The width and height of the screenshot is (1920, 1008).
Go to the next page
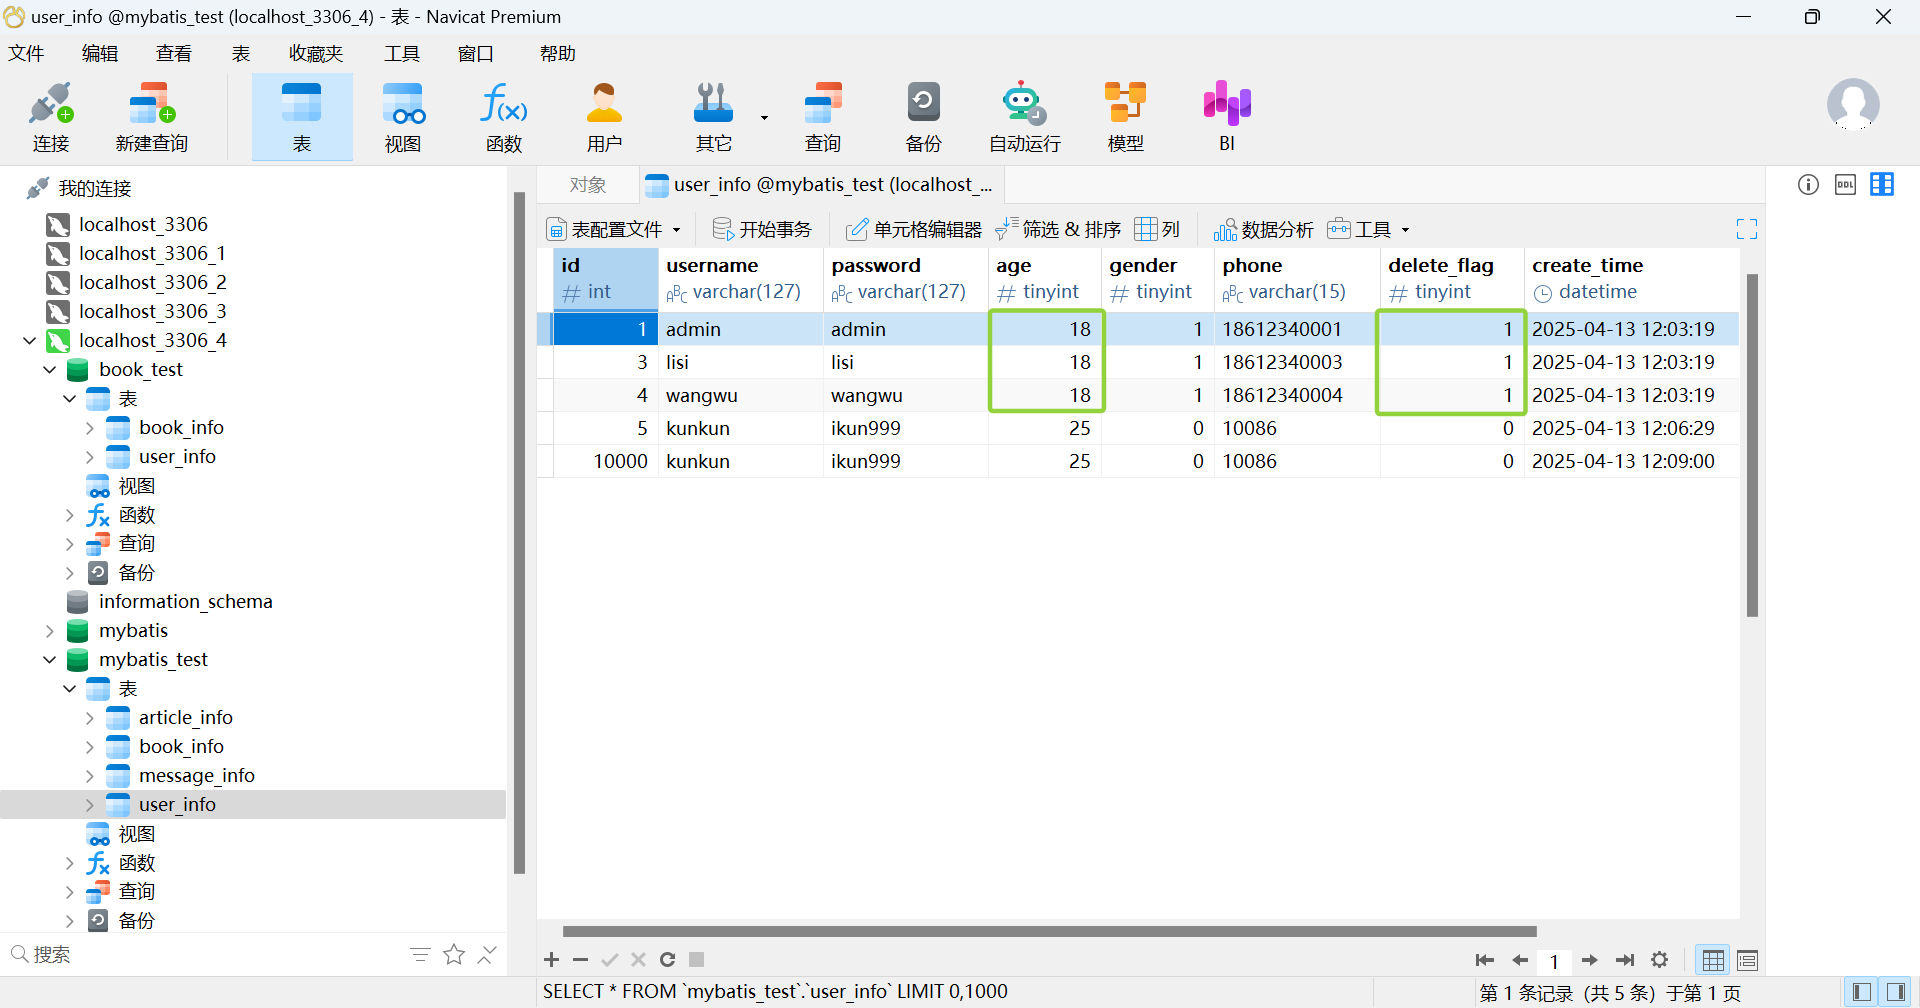click(x=1590, y=960)
